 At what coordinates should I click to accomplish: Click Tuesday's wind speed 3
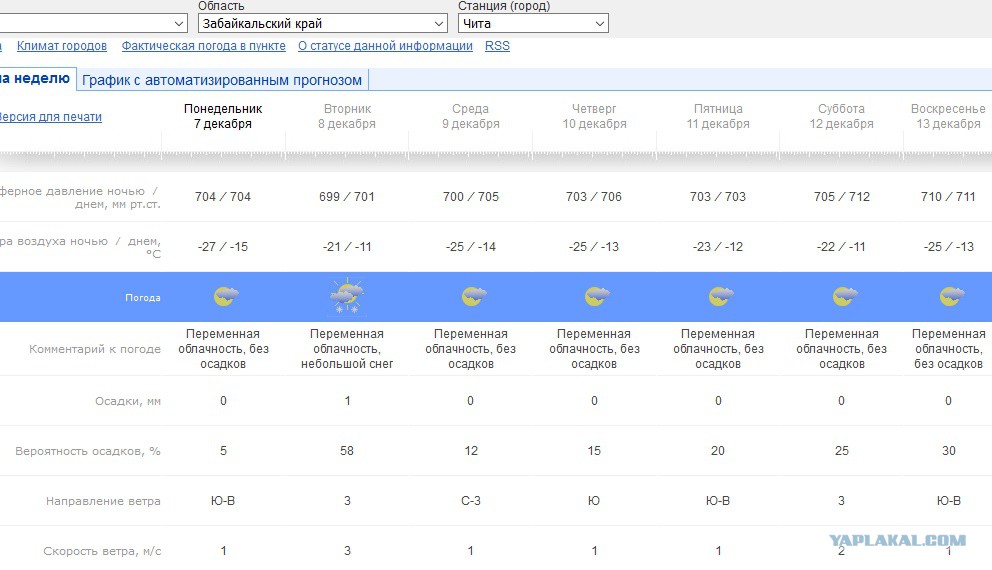pos(347,550)
